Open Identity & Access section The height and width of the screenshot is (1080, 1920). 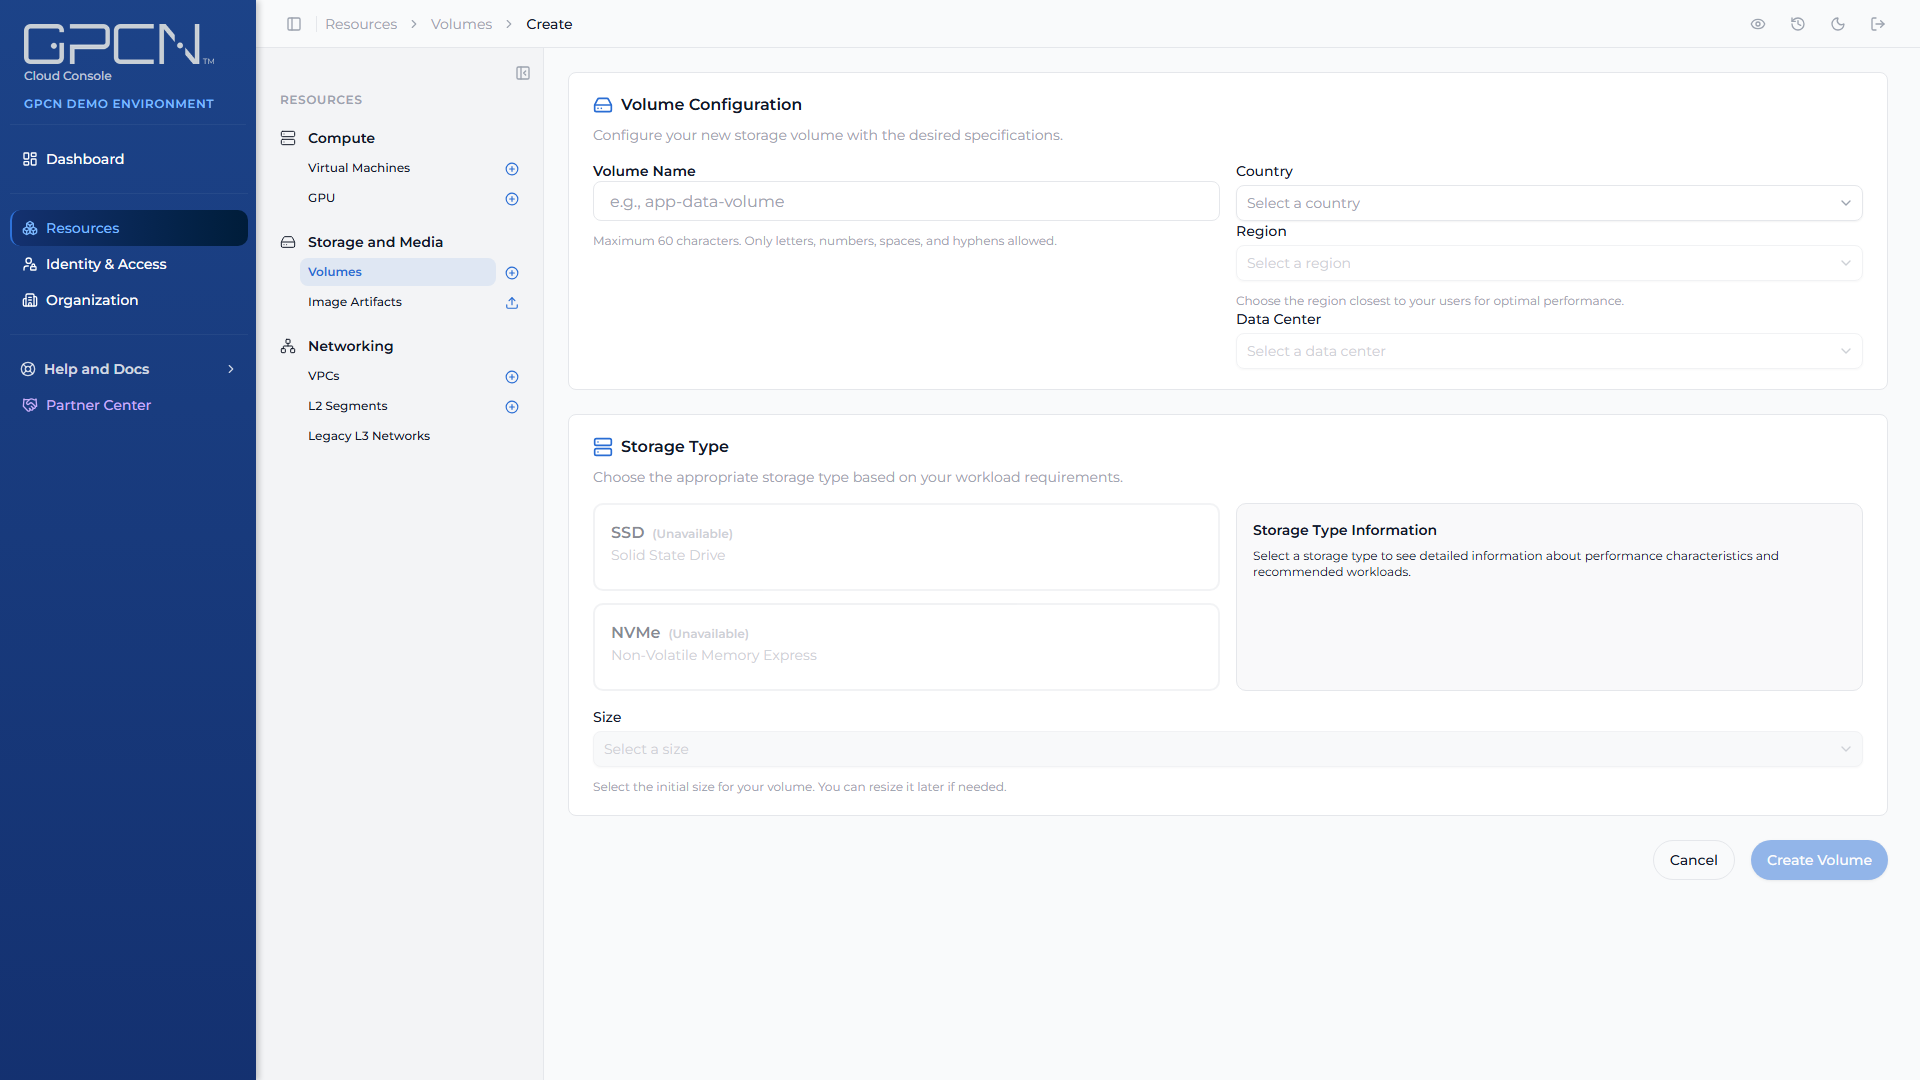coord(128,264)
